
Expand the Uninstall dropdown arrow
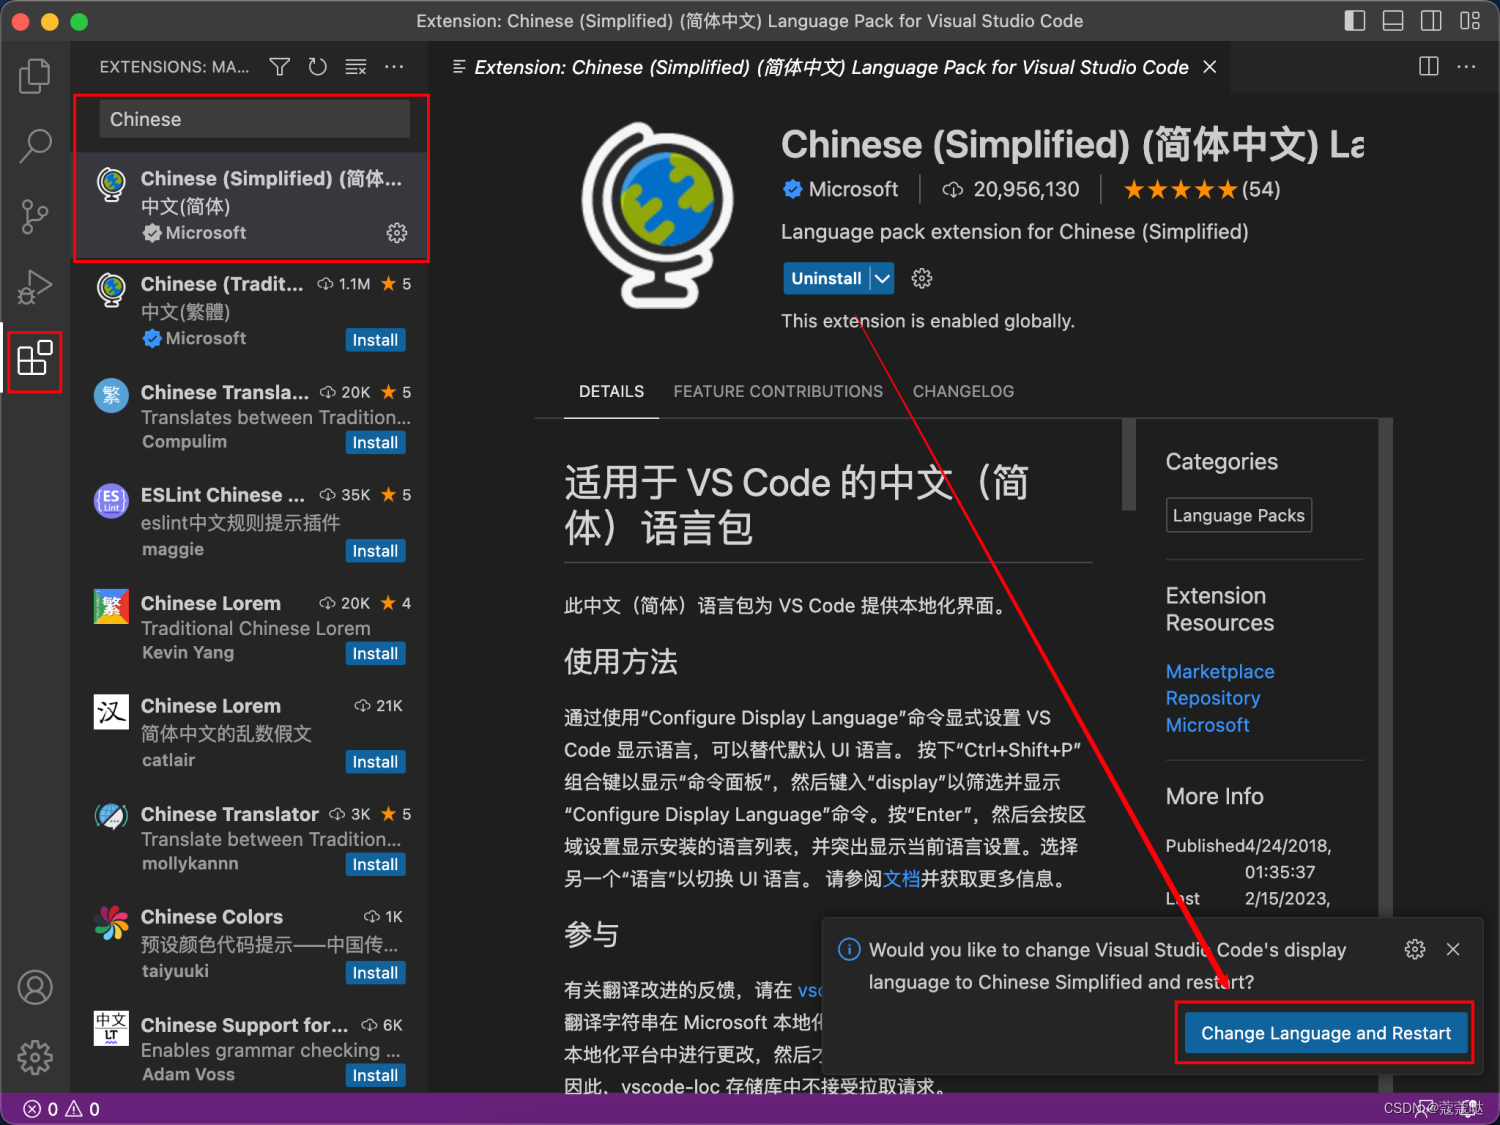pyautogui.click(x=882, y=278)
